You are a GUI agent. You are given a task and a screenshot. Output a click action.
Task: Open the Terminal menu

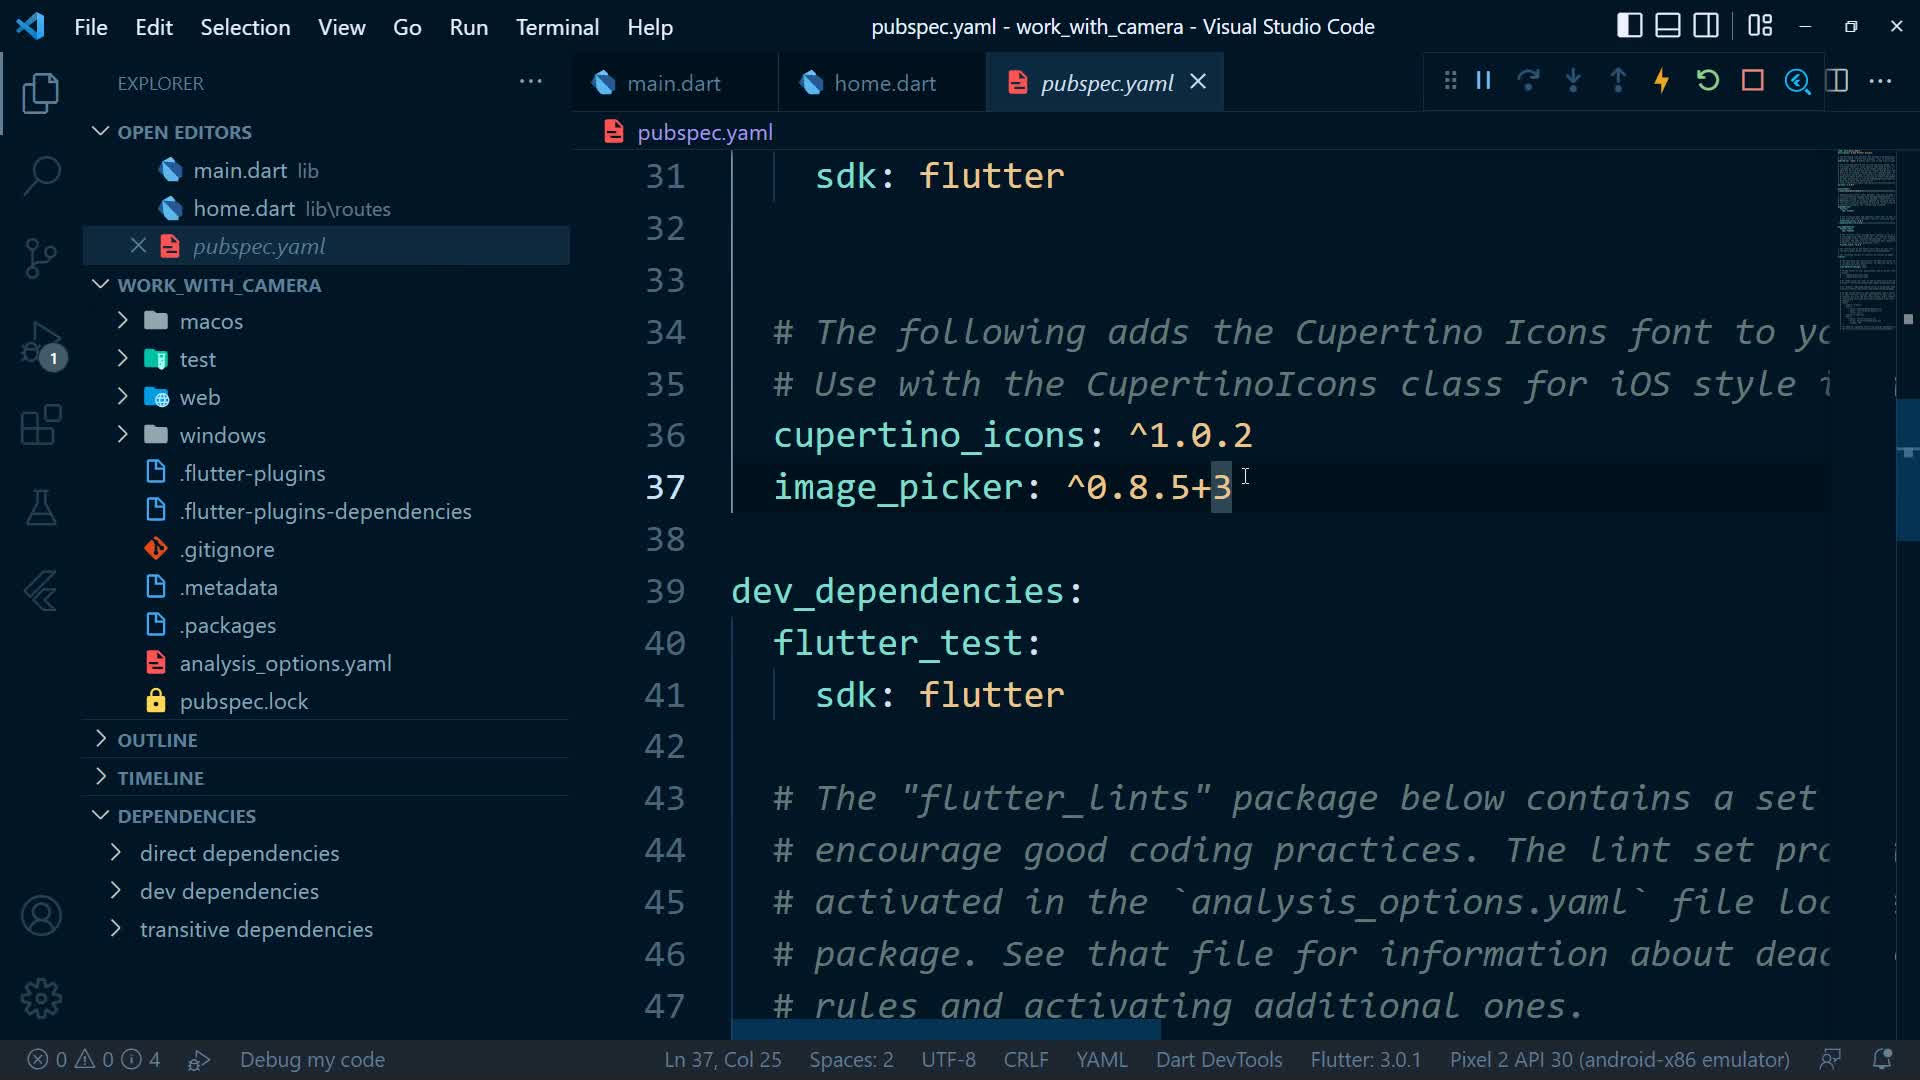click(557, 27)
